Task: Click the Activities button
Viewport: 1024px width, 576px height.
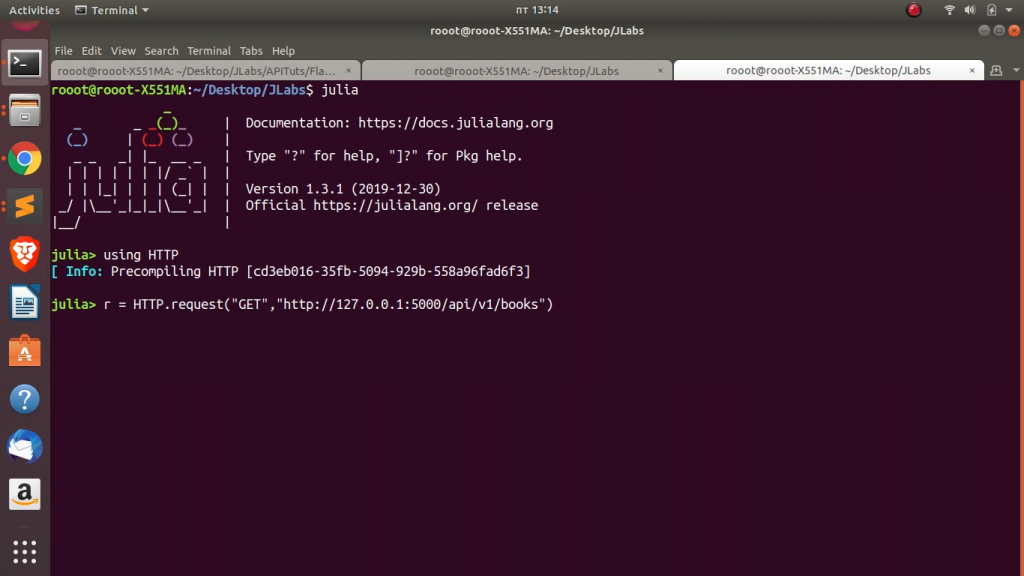Action: click(35, 10)
